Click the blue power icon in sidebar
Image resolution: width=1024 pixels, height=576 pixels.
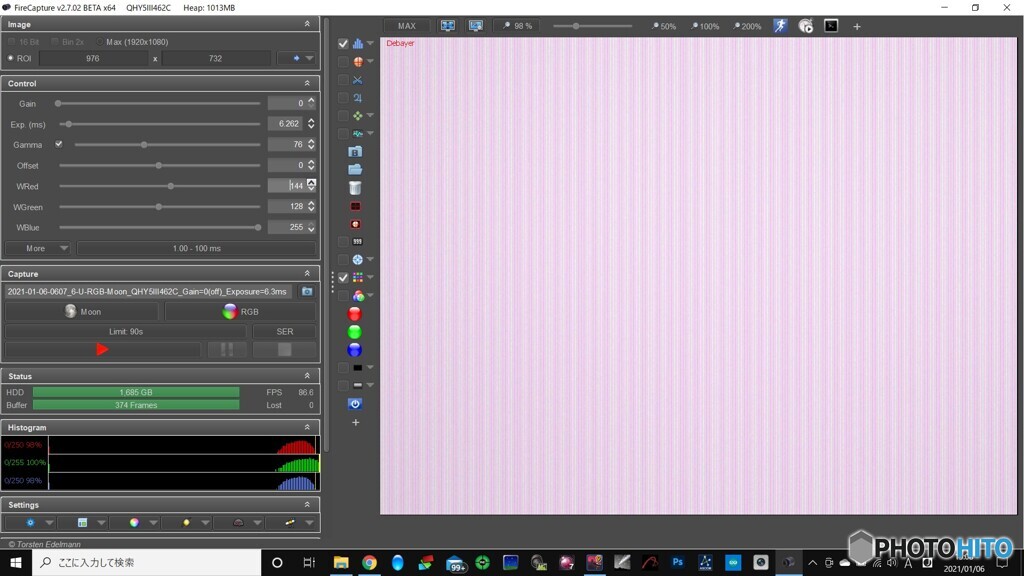(x=355, y=404)
